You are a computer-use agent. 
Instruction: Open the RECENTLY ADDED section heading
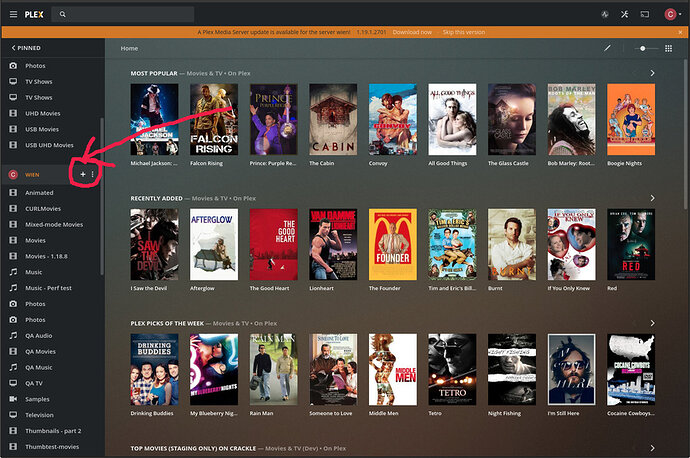[156, 198]
